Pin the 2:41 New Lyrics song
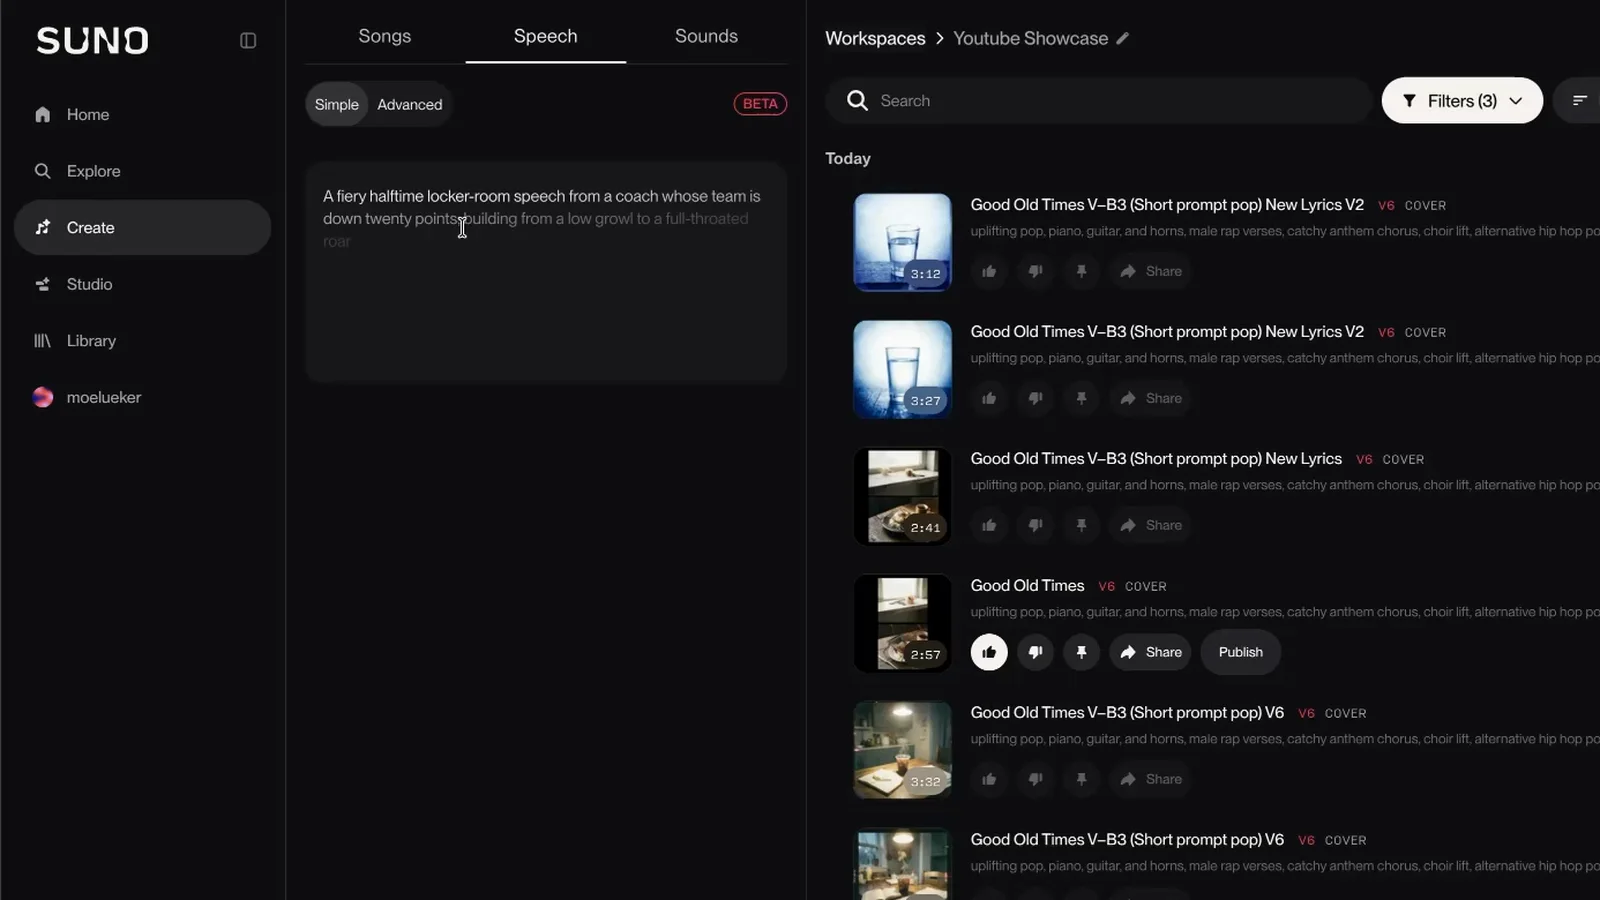The width and height of the screenshot is (1600, 900). point(1081,525)
